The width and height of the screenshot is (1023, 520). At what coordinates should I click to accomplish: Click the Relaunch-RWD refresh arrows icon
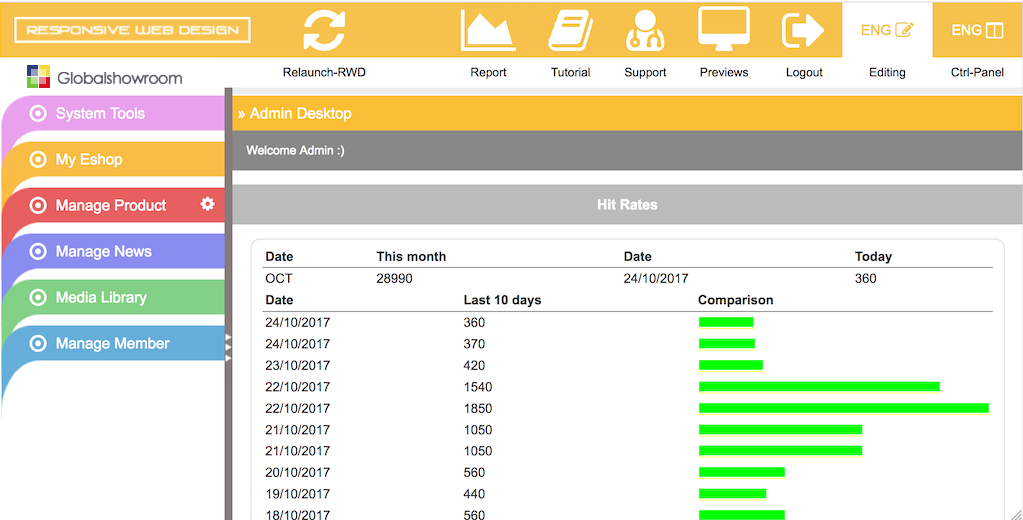coord(324,30)
